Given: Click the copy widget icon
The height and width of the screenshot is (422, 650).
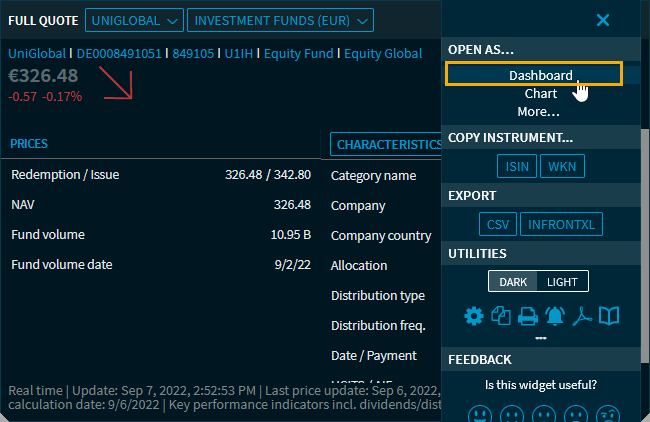Looking at the screenshot, I should click(501, 317).
